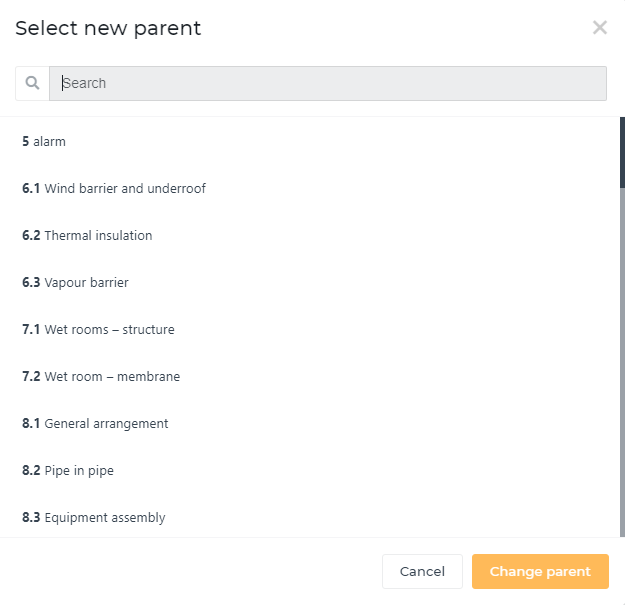The image size is (625, 605).
Task: Select 7.1 Wet rooms – structure
Action: pyautogui.click(x=309, y=329)
